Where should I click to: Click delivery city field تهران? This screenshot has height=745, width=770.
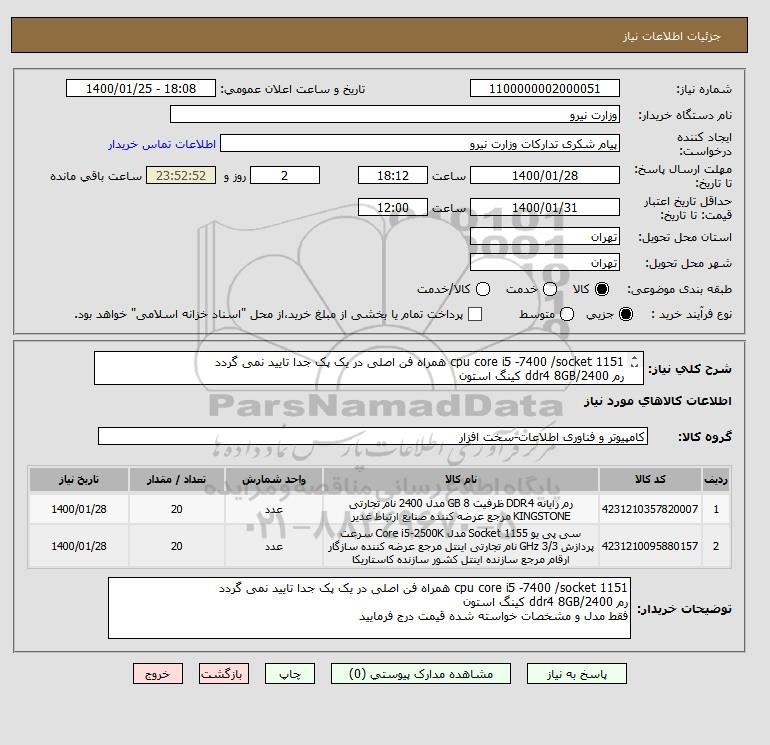pos(545,262)
